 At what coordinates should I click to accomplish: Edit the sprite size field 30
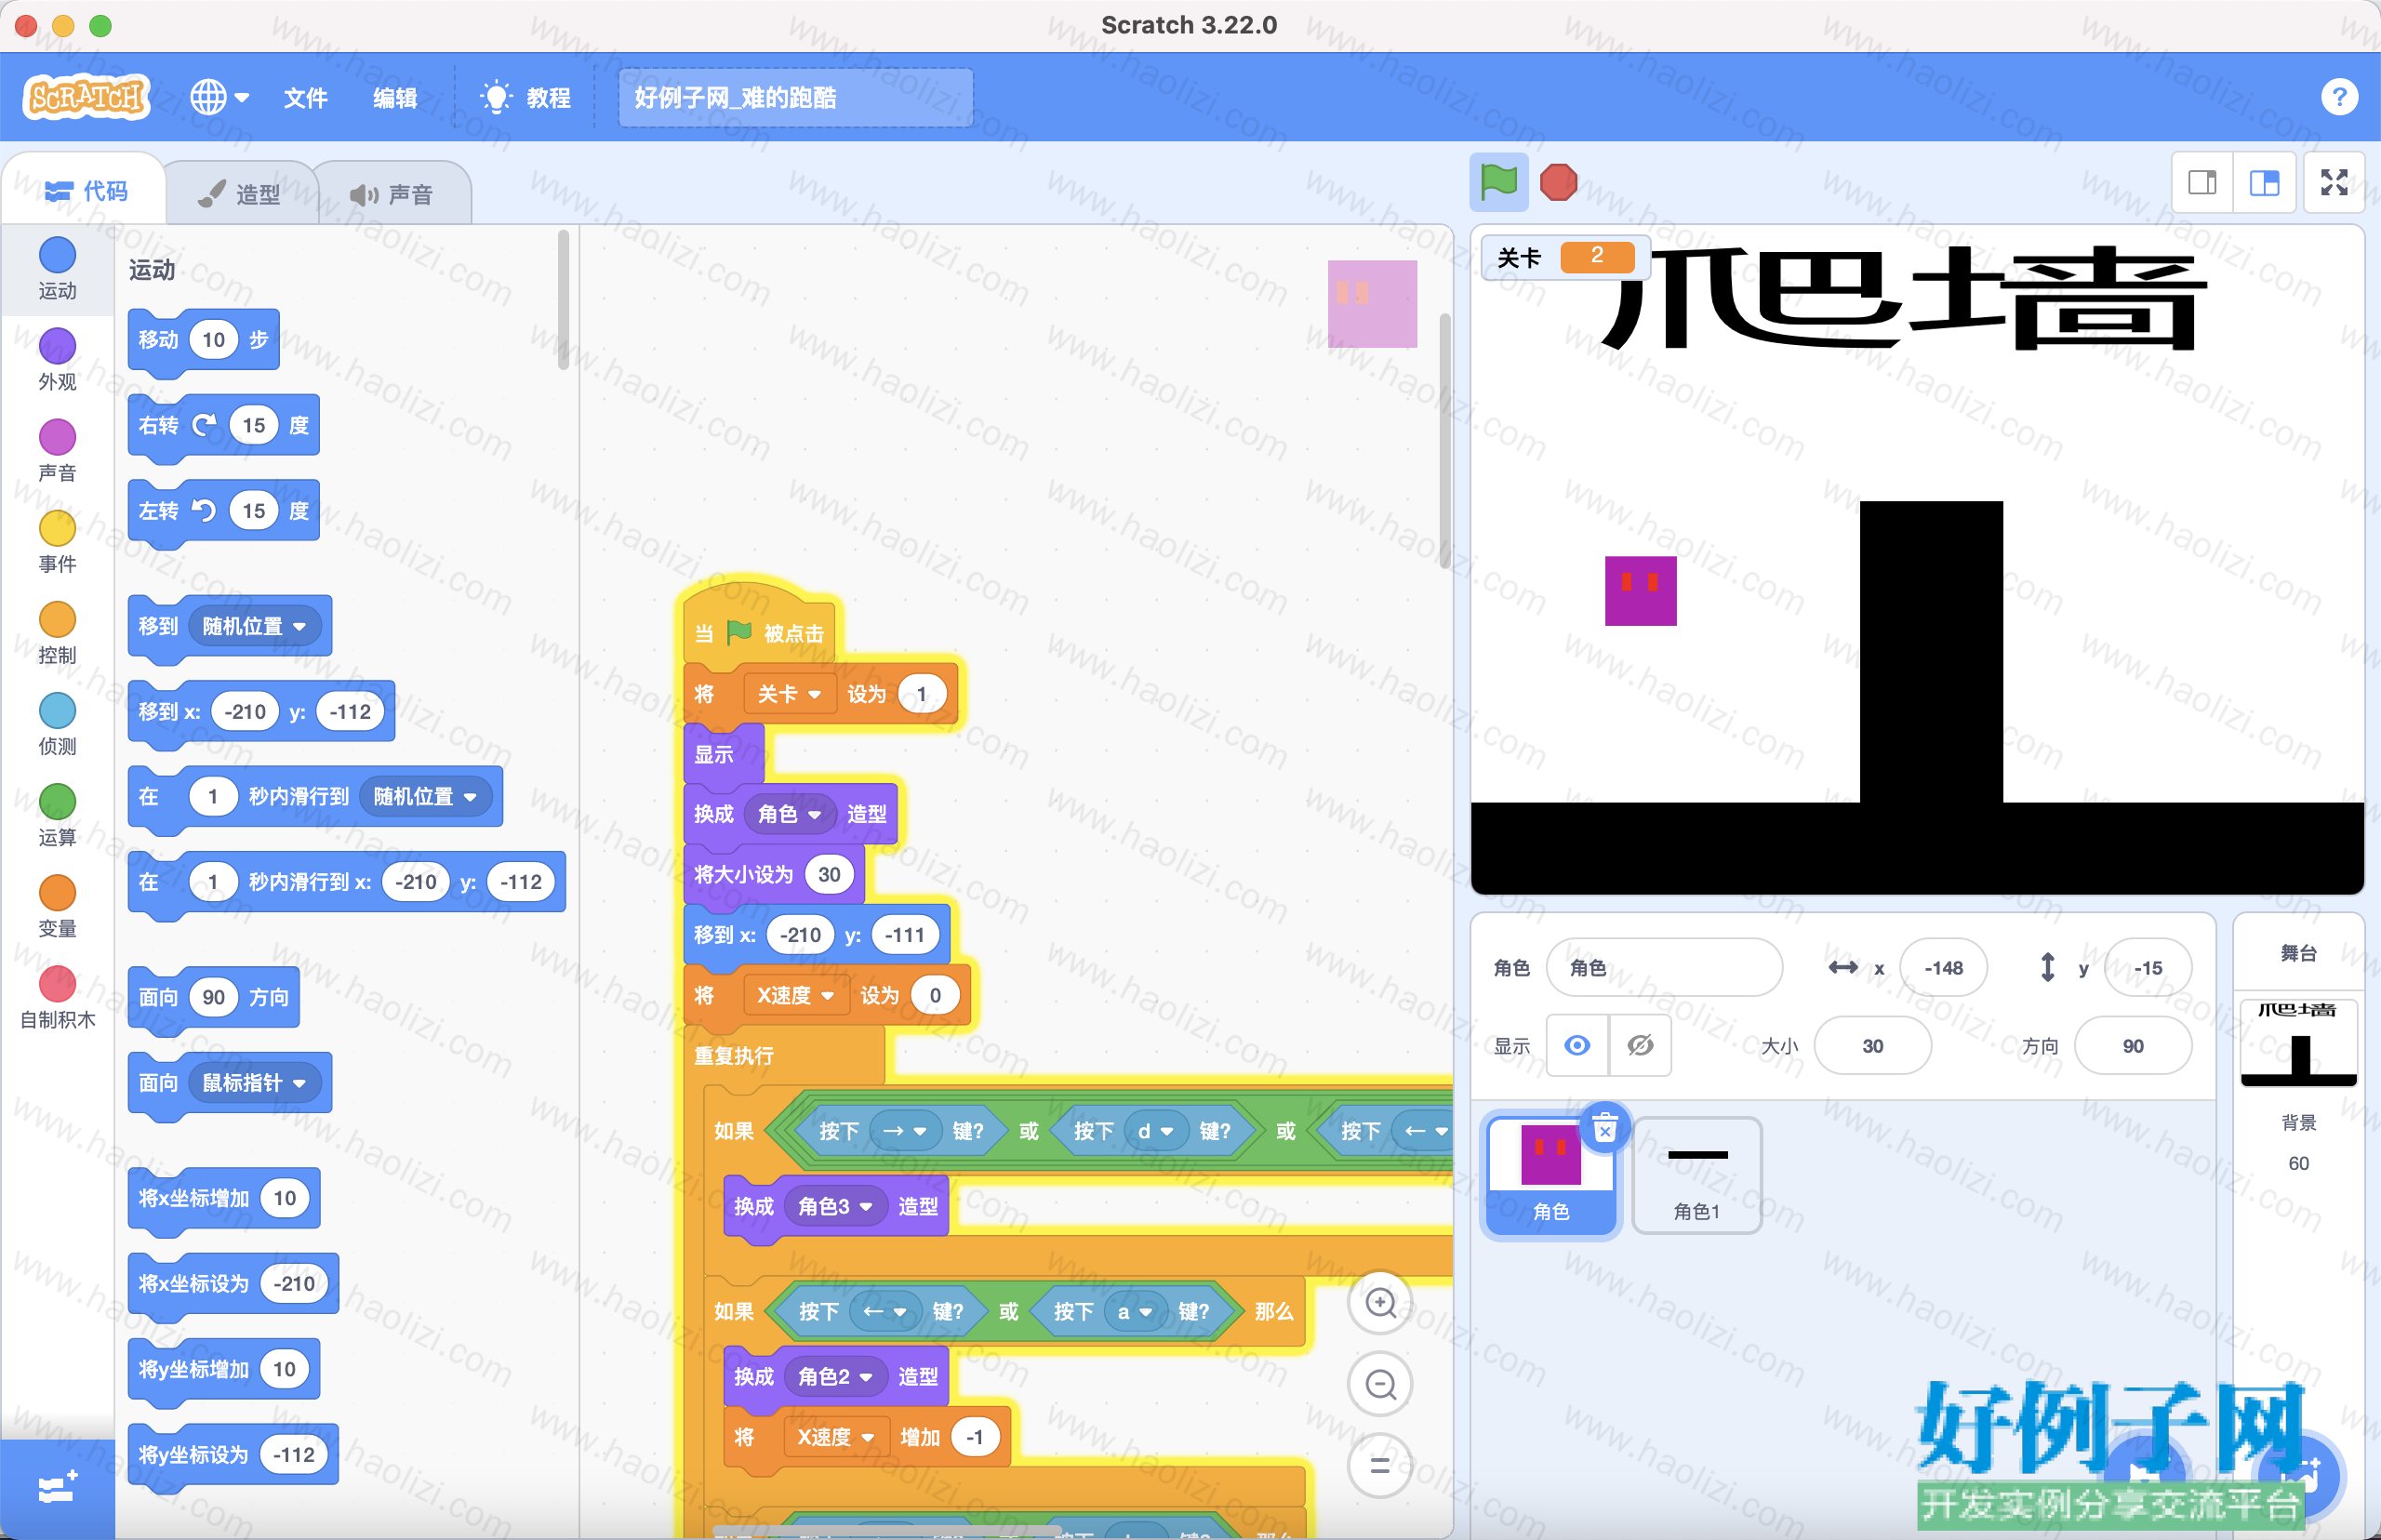(x=1872, y=1045)
